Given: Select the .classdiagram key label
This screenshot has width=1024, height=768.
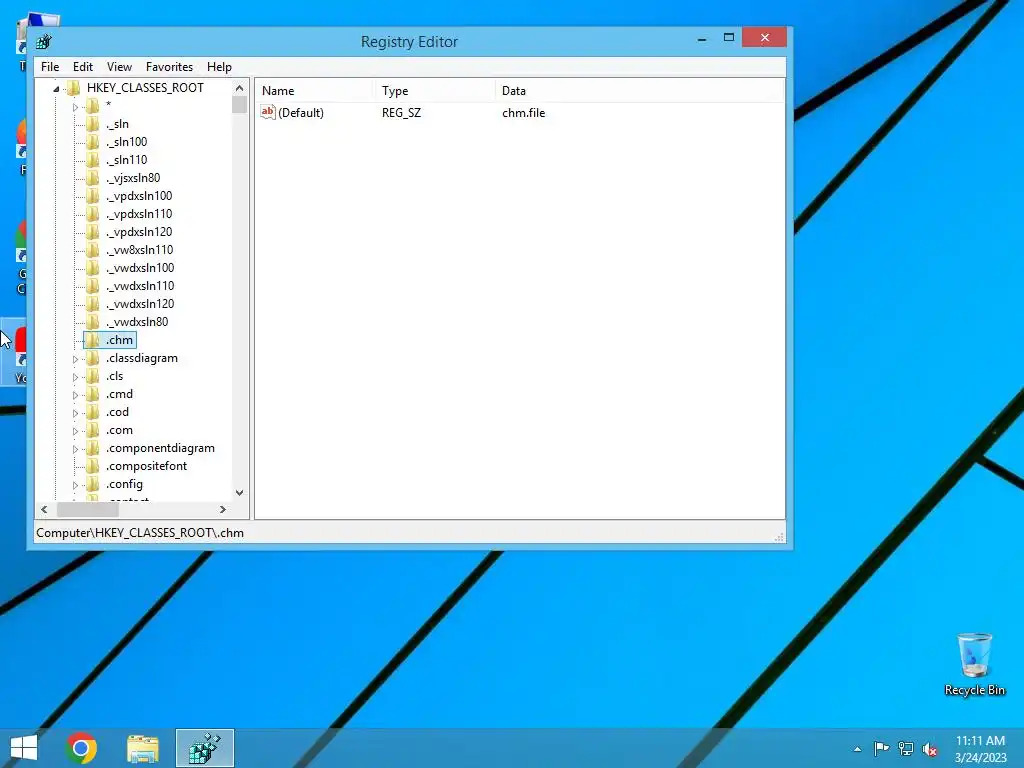Looking at the screenshot, I should click(142, 358).
